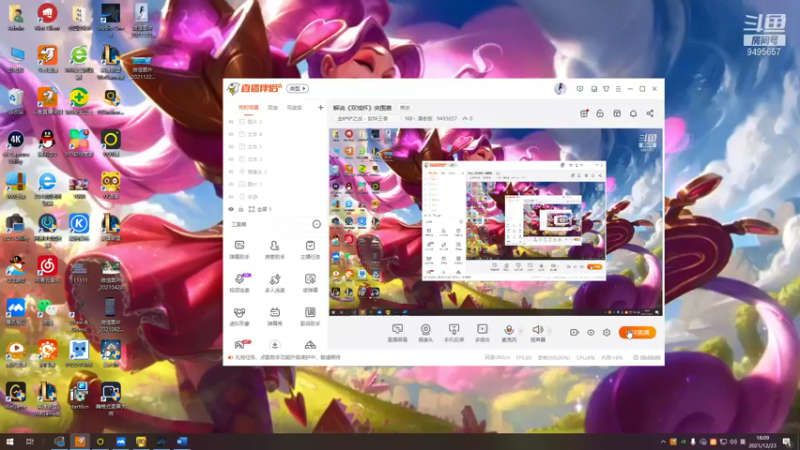Screen dimensions: 800x450
Task: Open the 弹幕助手 danmaku assistant tool
Action: [x=239, y=250]
